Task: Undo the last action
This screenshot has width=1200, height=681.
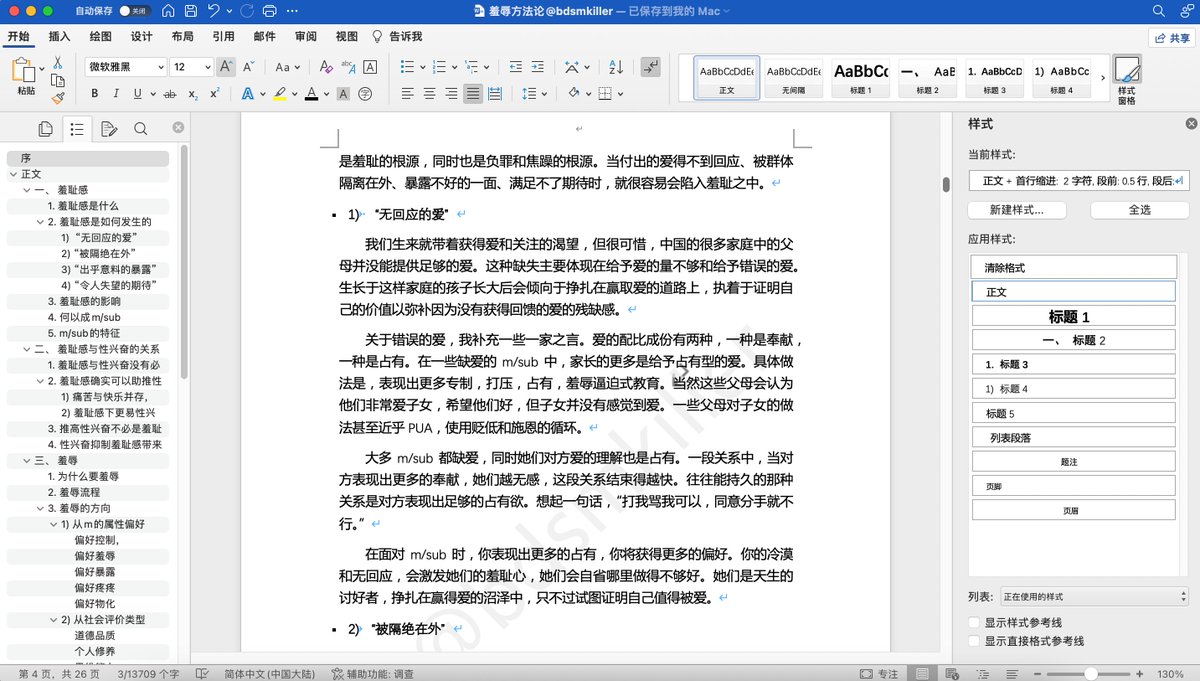Action: point(215,11)
